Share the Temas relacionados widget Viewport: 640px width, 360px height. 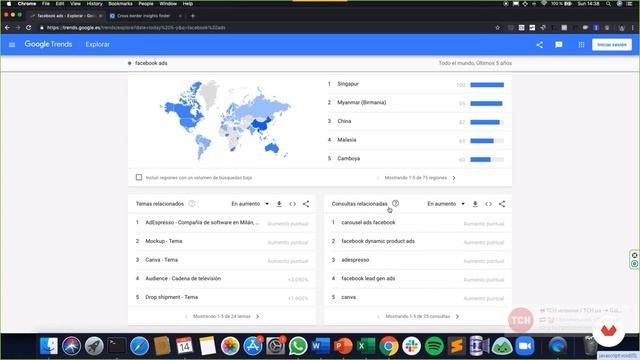coord(306,204)
